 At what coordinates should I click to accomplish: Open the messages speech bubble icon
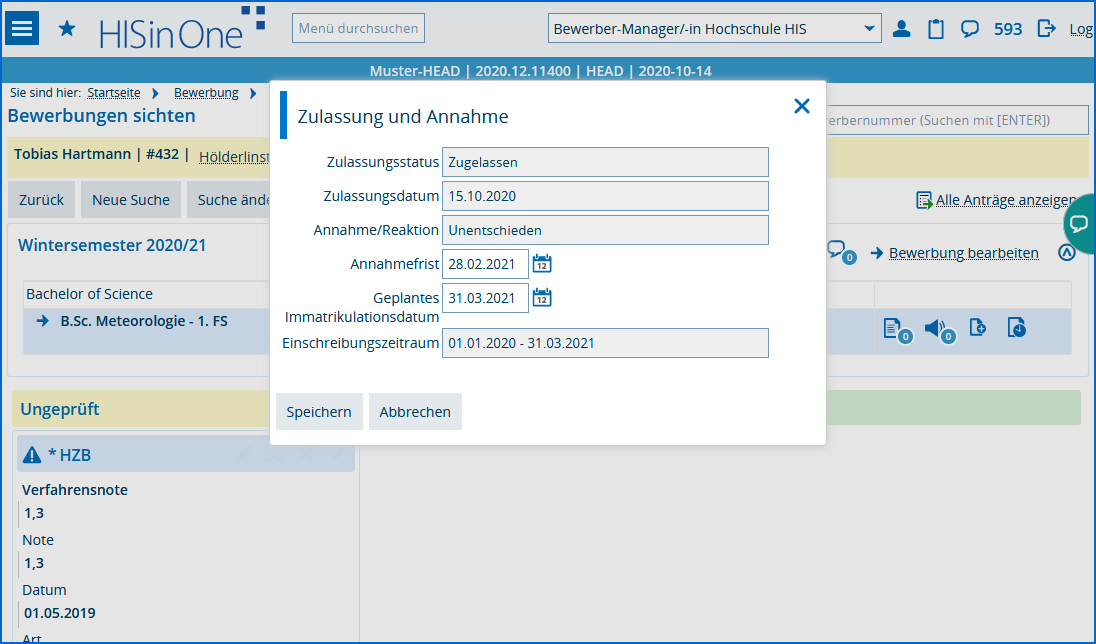[x=969, y=29]
